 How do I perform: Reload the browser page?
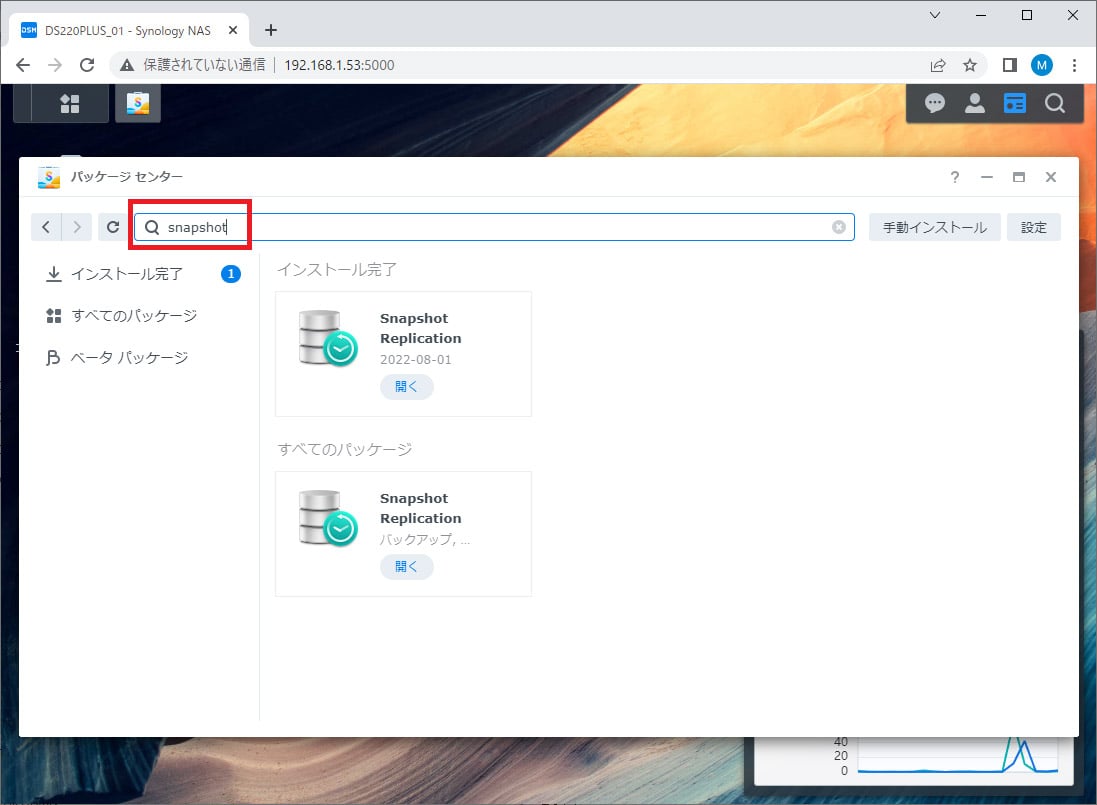coord(87,65)
